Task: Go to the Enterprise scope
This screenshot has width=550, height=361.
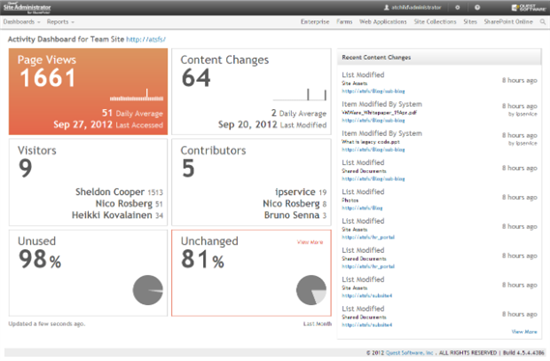Action: [x=315, y=22]
